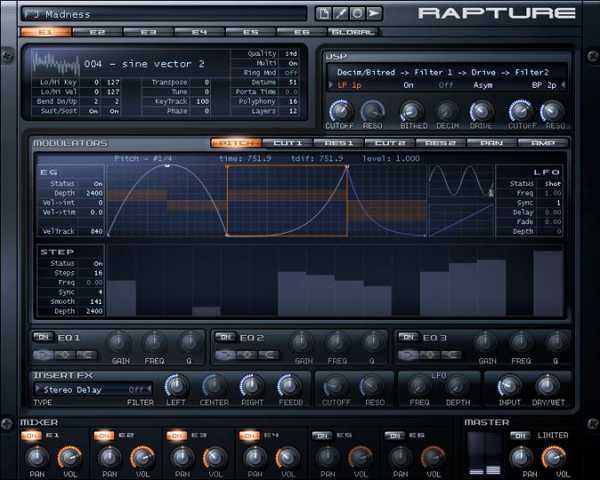Open the Global tab
The image size is (600, 480).
[352, 32]
